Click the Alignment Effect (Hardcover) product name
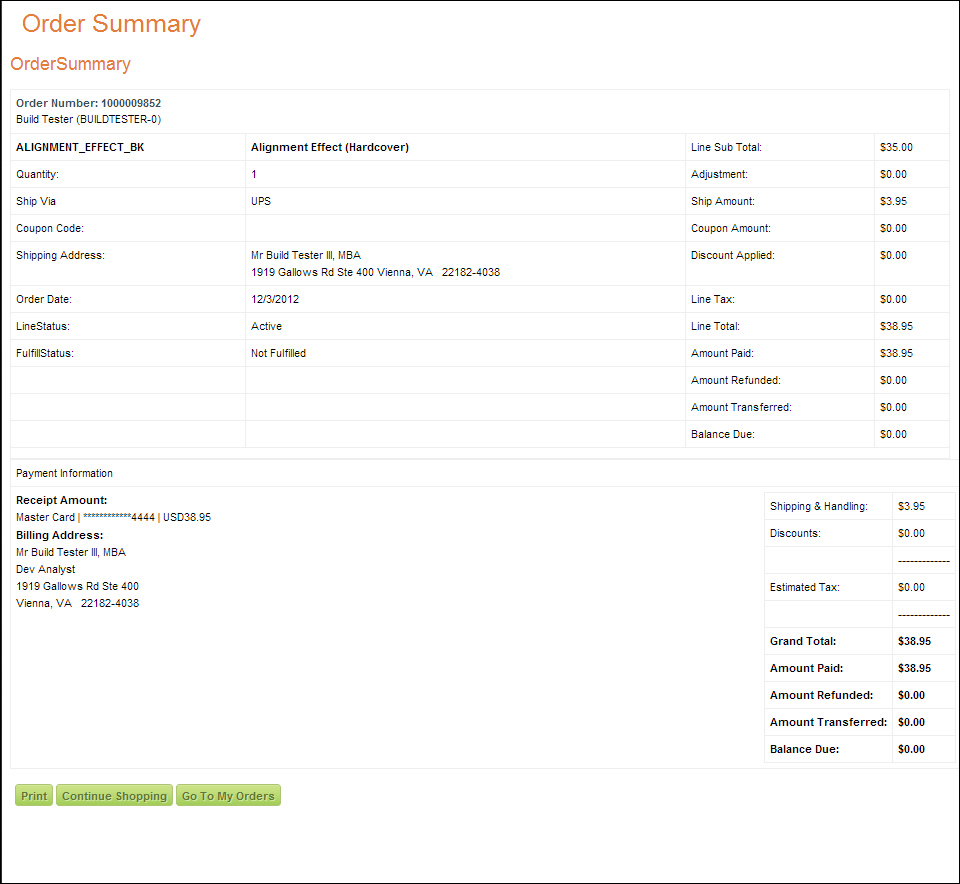 329,147
